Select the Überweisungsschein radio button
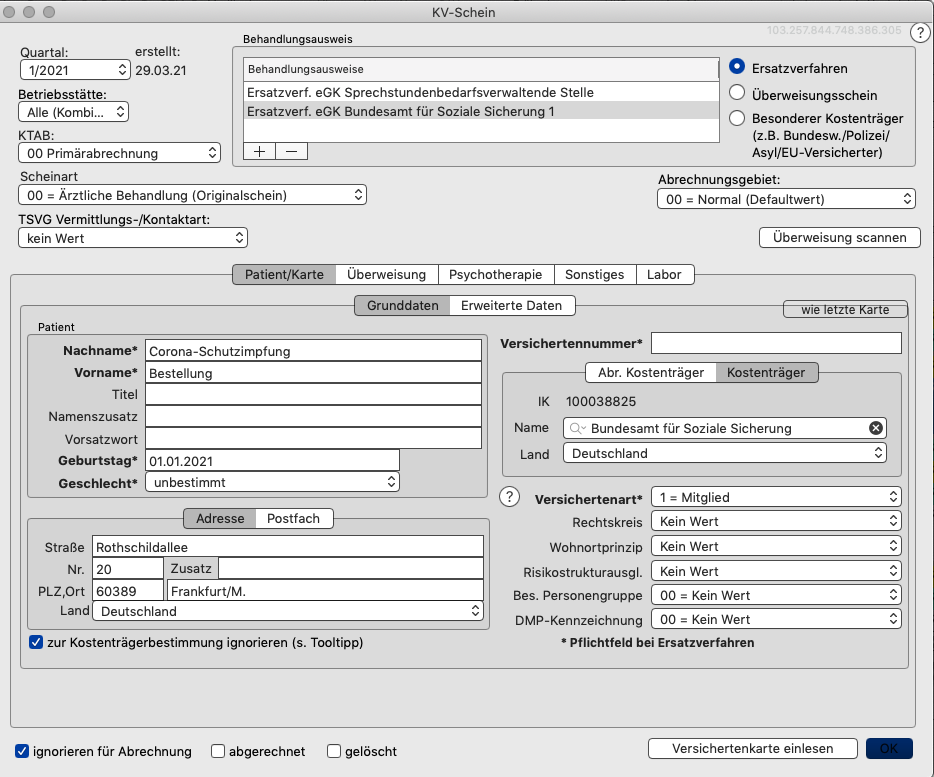 pos(737,92)
